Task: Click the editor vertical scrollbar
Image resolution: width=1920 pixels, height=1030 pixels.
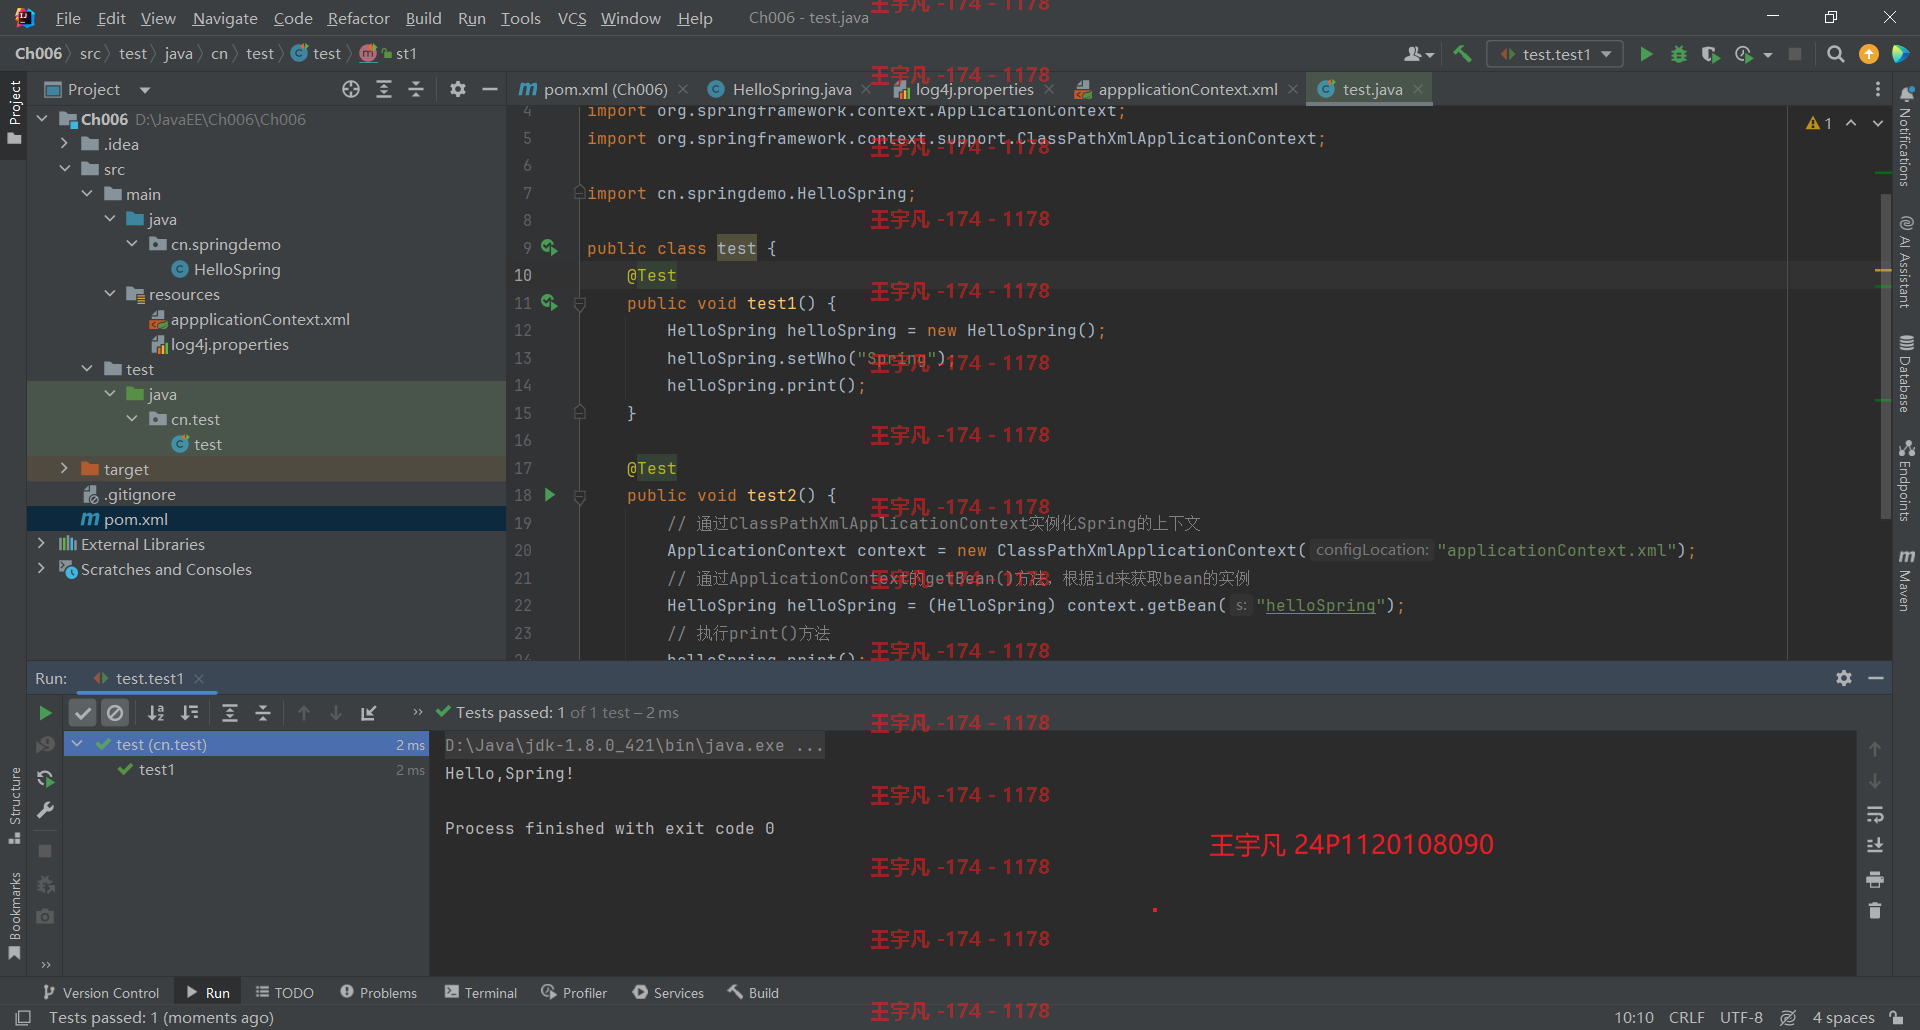Action: coord(1885,357)
